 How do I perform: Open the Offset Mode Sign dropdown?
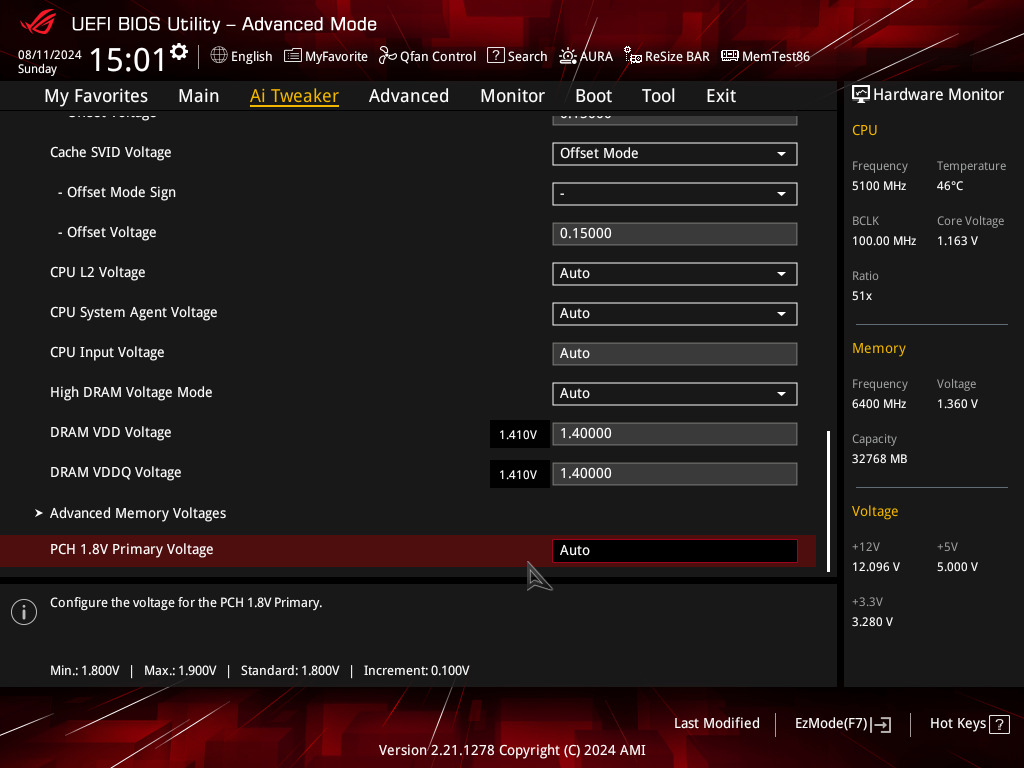(675, 194)
